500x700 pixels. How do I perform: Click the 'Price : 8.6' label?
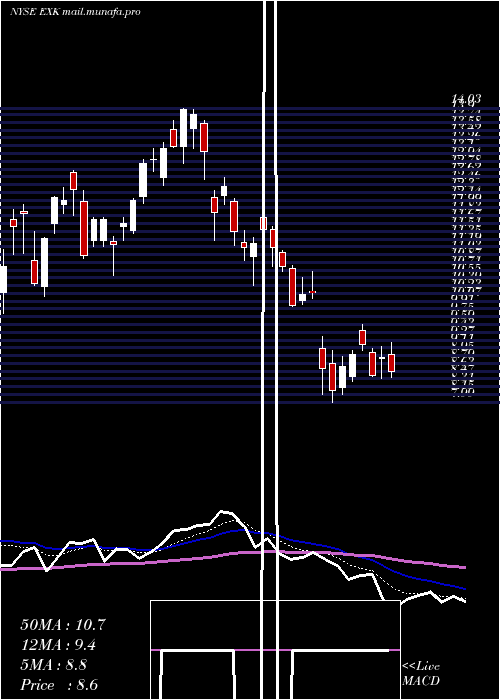(x=59, y=685)
